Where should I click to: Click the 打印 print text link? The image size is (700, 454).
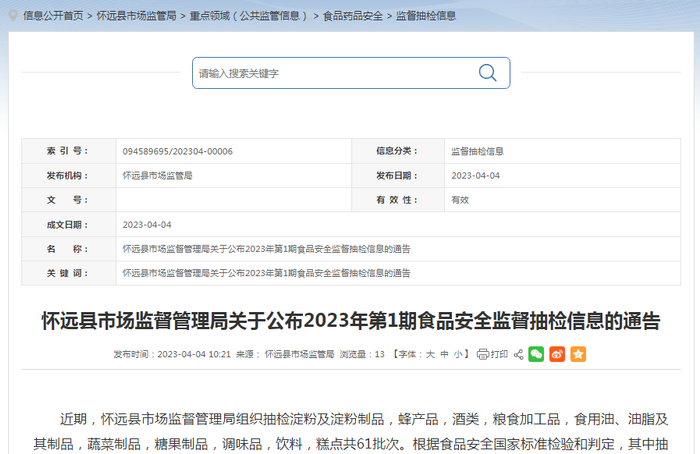(x=499, y=354)
